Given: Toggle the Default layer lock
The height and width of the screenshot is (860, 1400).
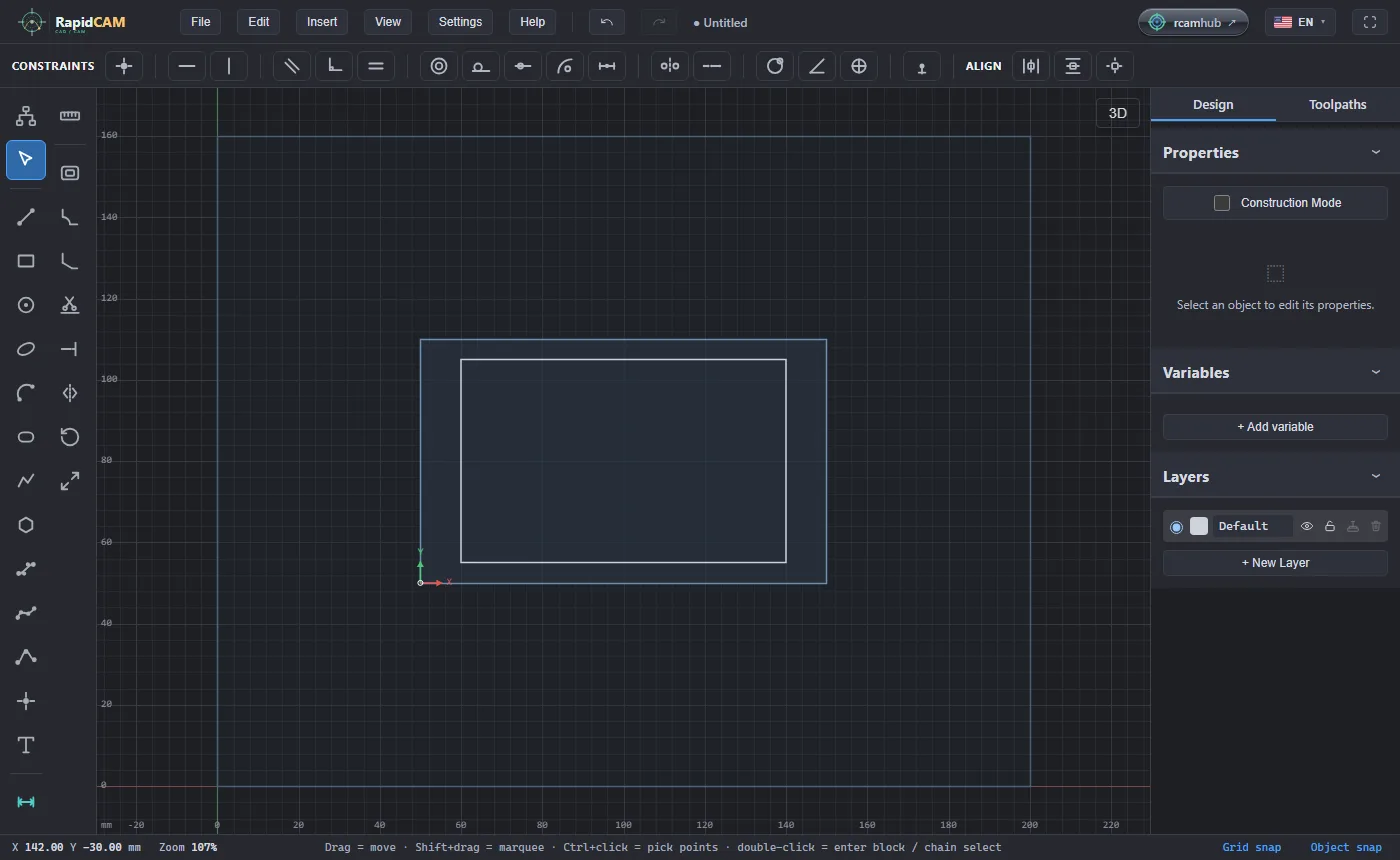Looking at the screenshot, I should [1330, 526].
